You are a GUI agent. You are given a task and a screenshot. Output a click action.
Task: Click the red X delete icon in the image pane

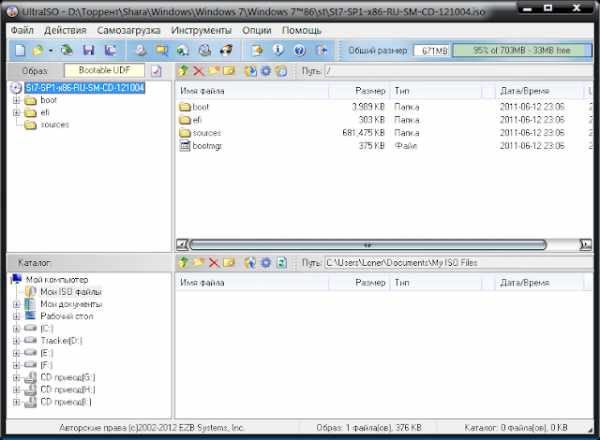198,71
